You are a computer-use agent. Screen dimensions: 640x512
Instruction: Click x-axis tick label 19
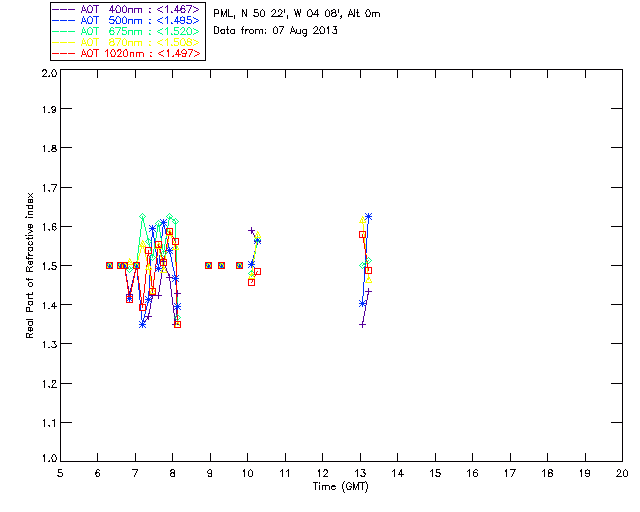click(x=585, y=473)
